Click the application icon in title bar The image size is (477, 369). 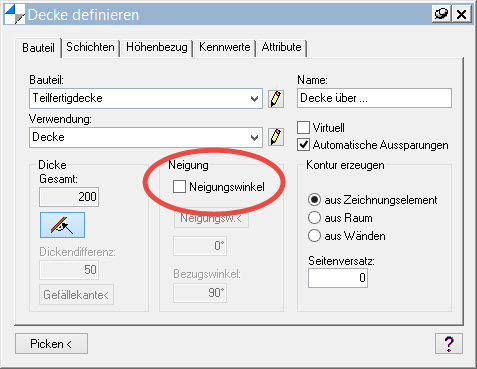point(15,14)
